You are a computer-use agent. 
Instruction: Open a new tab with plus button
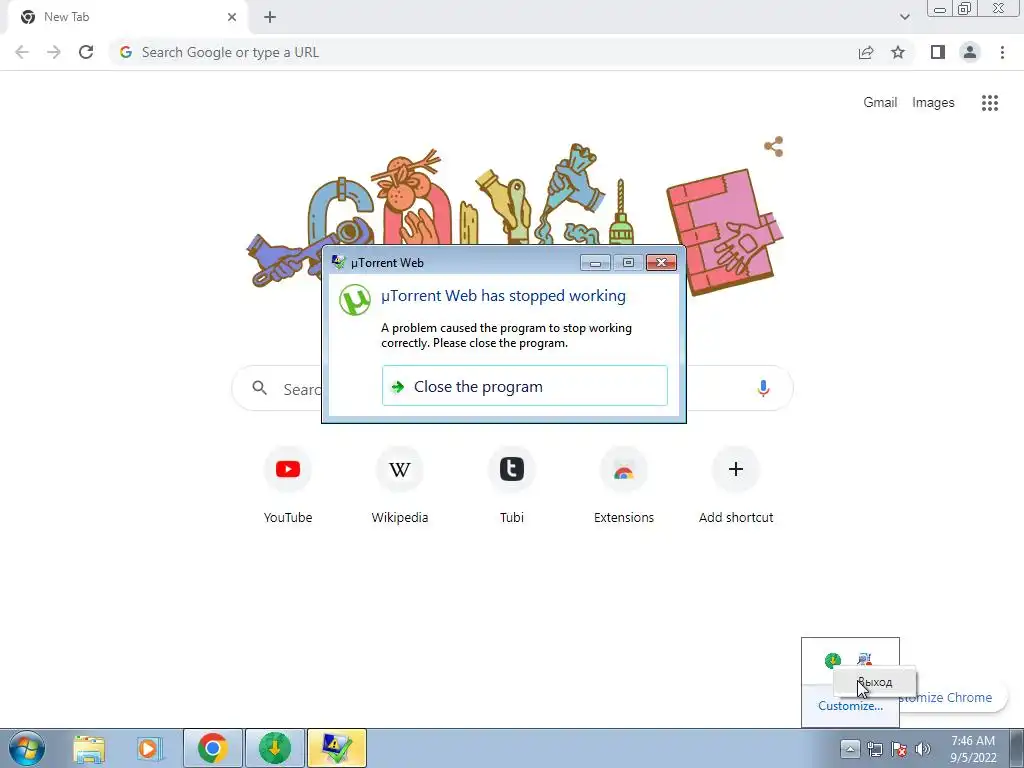coord(270,18)
